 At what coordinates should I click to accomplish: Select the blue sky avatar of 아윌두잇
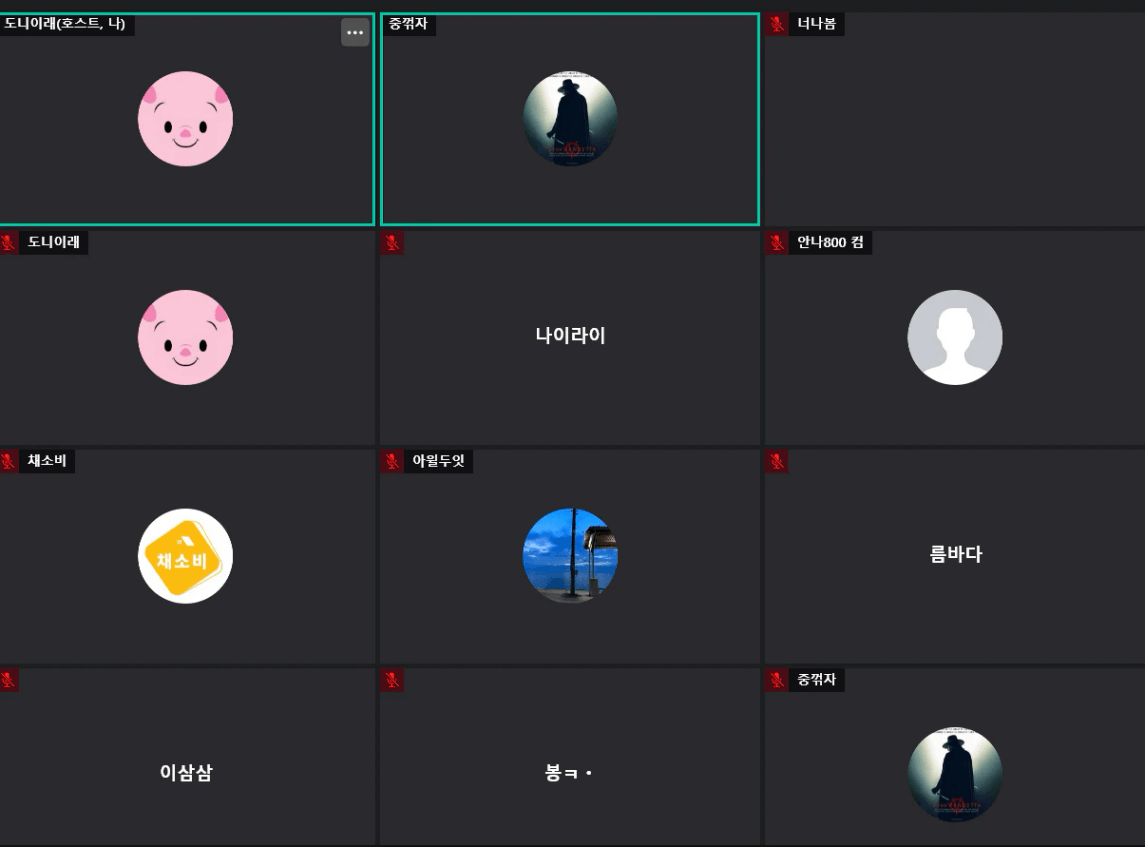pyautogui.click(x=570, y=556)
